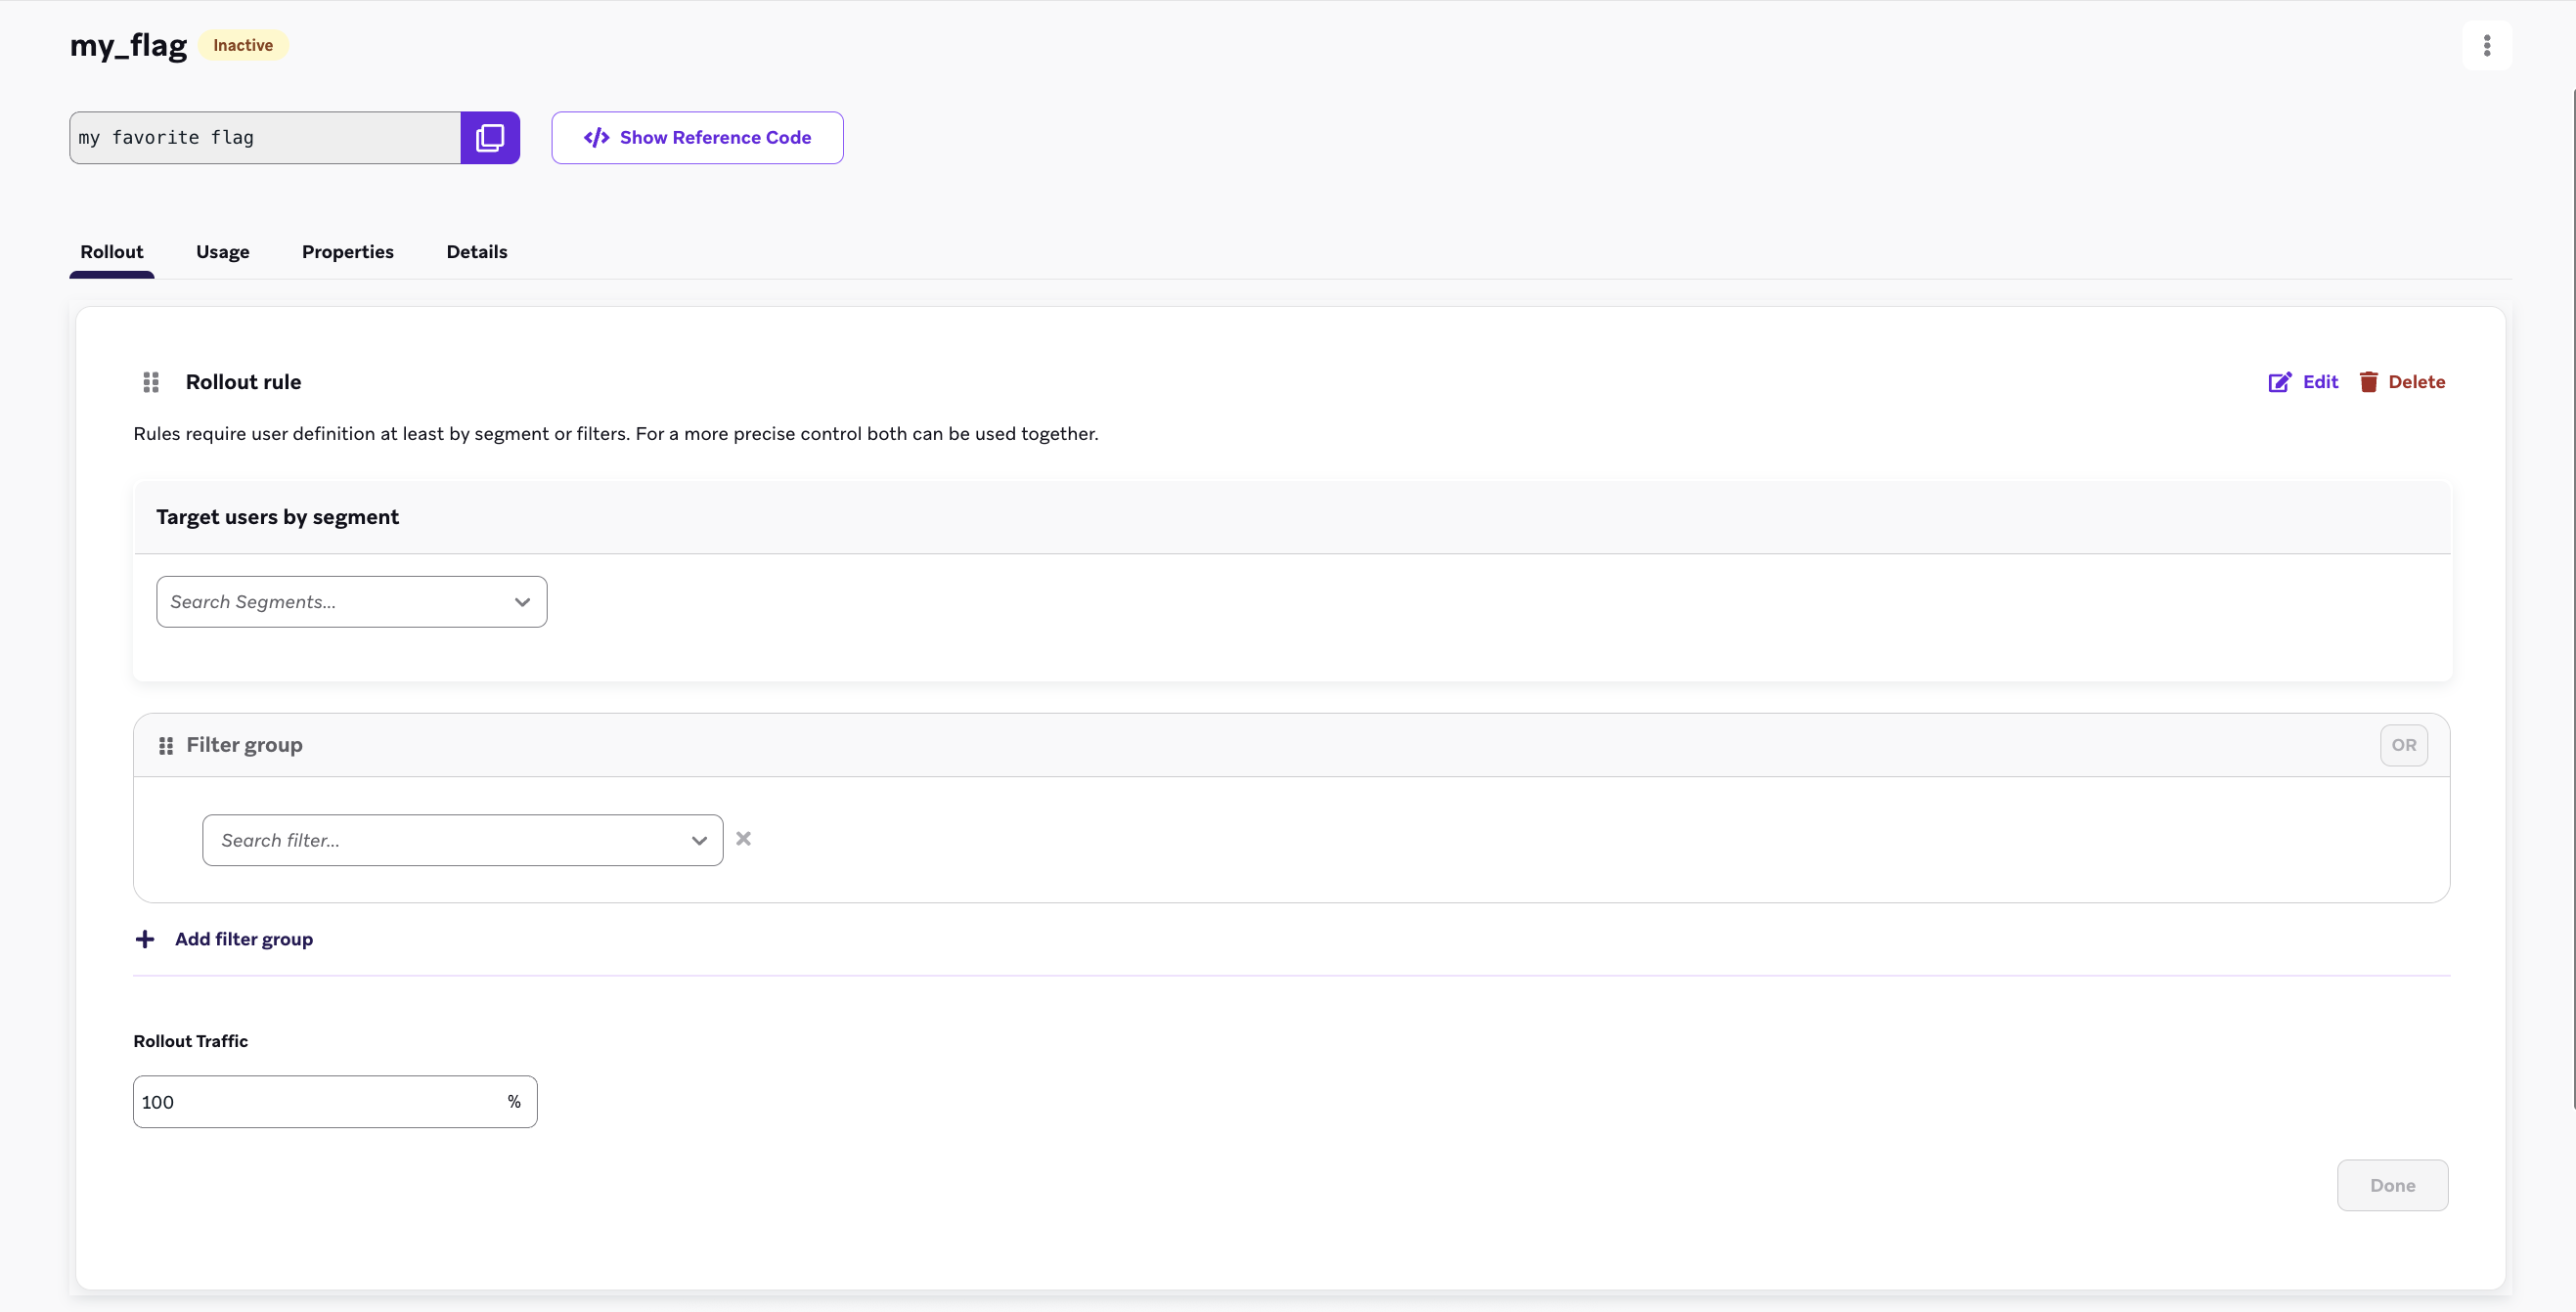Click the Edit pencil icon on Rollout rule

point(2281,382)
